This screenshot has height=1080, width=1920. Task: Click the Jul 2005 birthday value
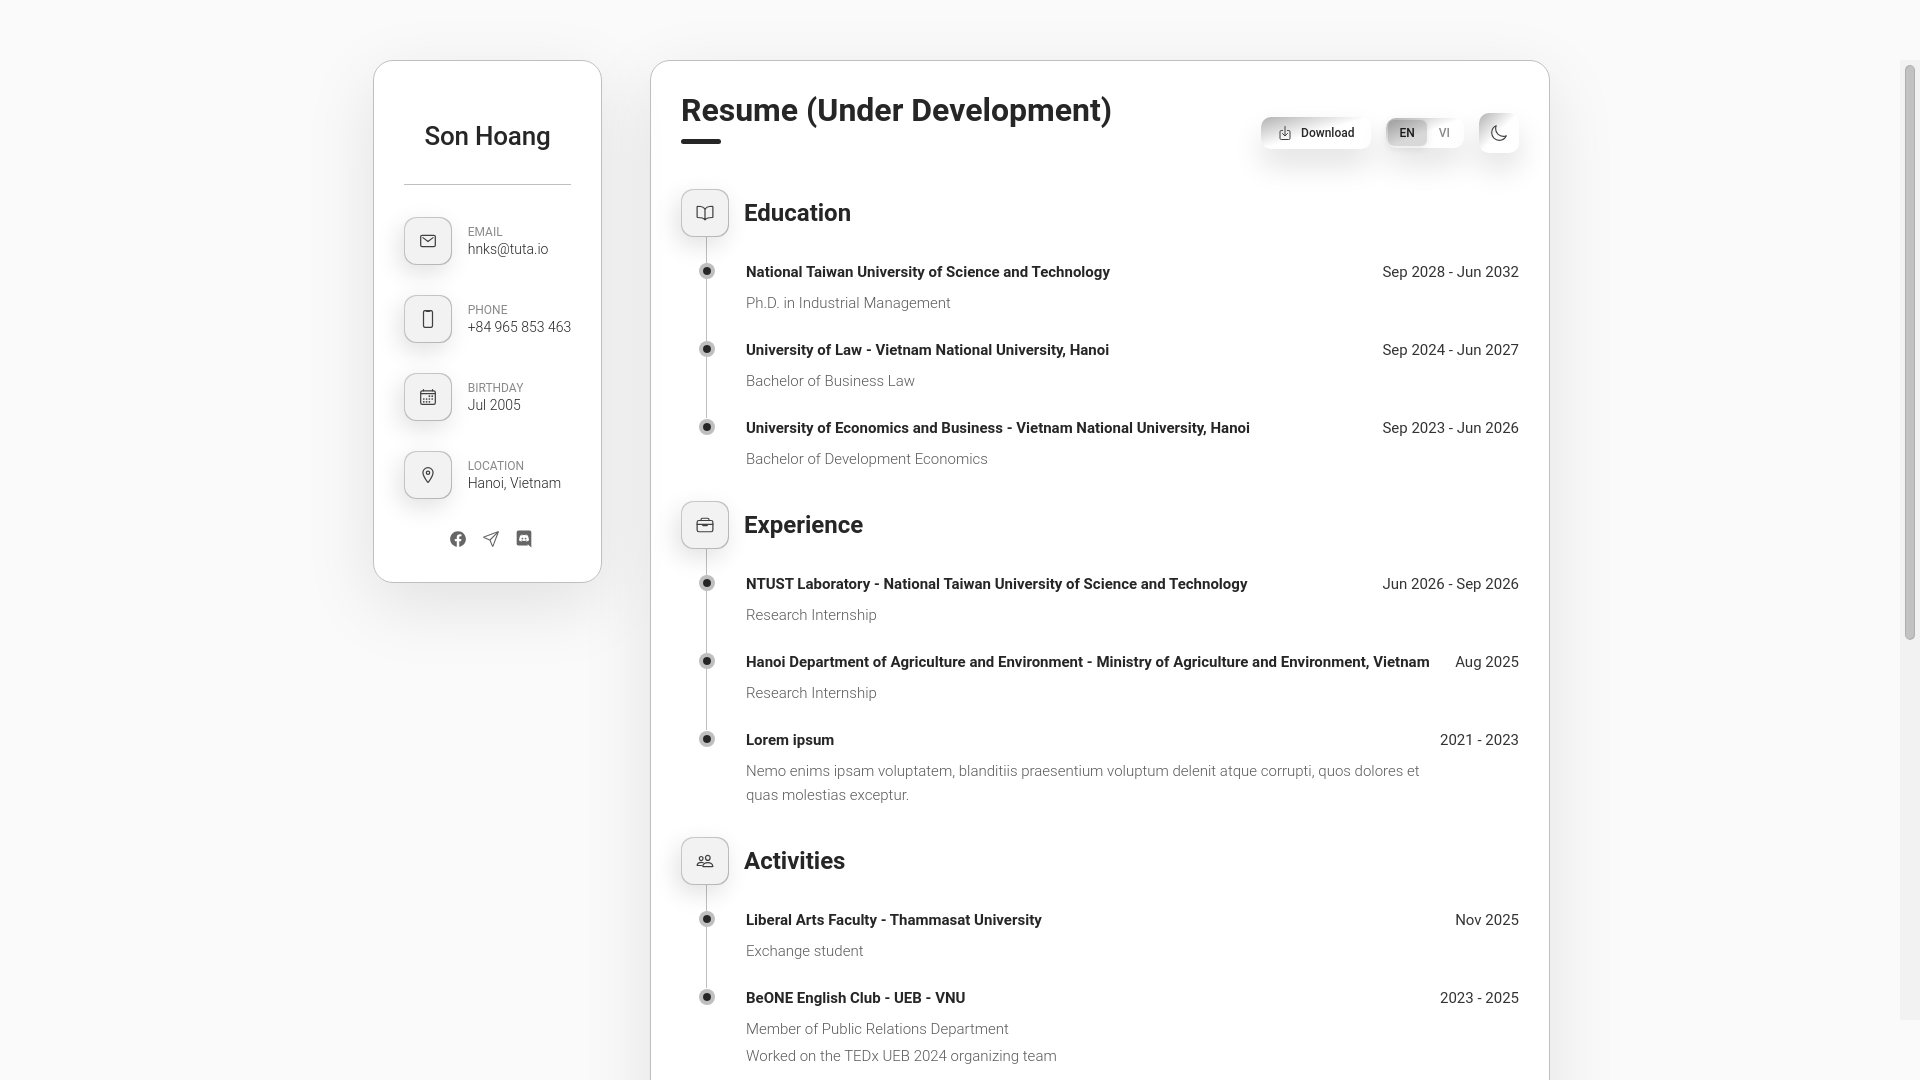point(494,406)
